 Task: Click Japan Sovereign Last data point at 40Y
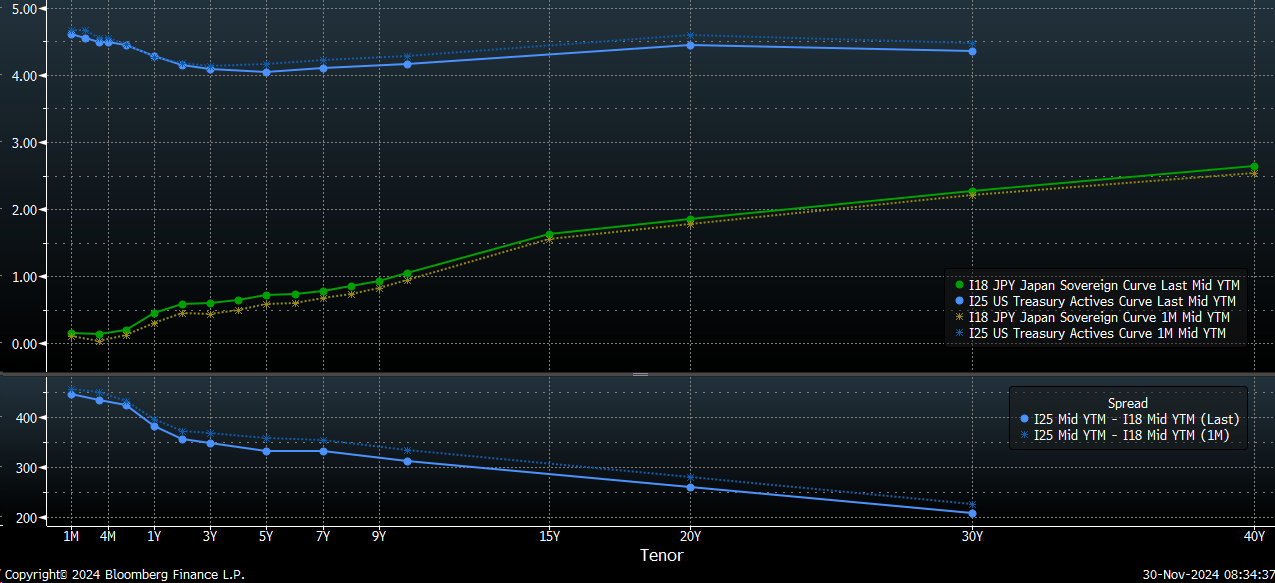tap(1254, 167)
